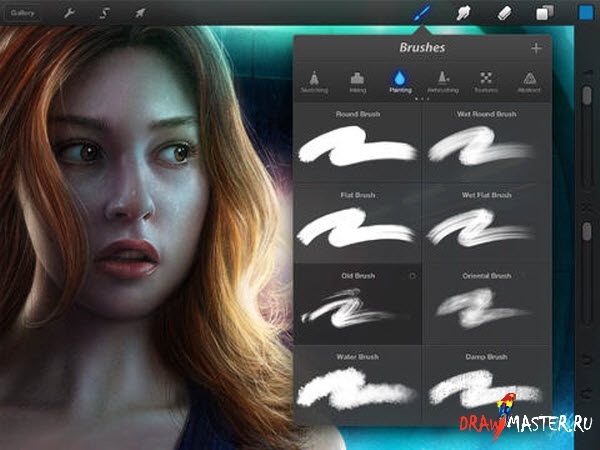
Task: Select the Old Brush stroke preview
Action: pyautogui.click(x=350, y=308)
